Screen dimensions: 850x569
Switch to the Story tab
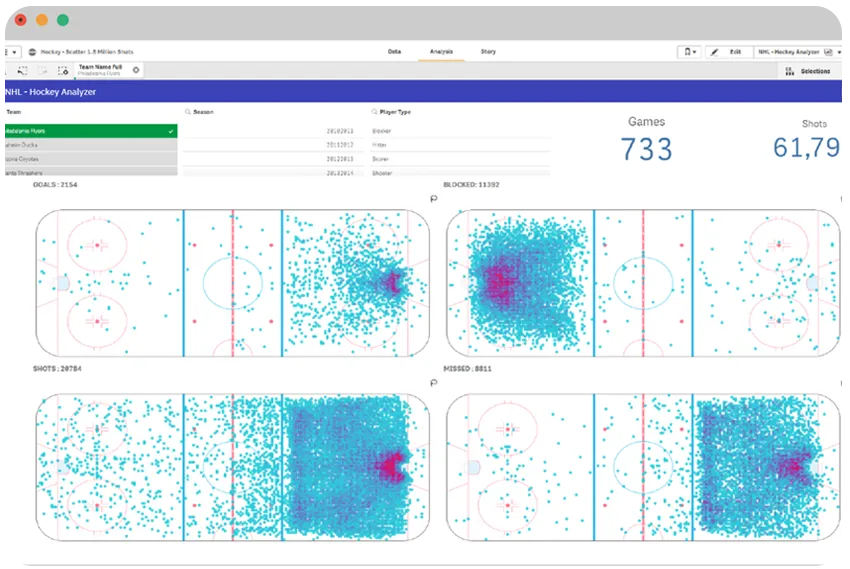coord(488,51)
